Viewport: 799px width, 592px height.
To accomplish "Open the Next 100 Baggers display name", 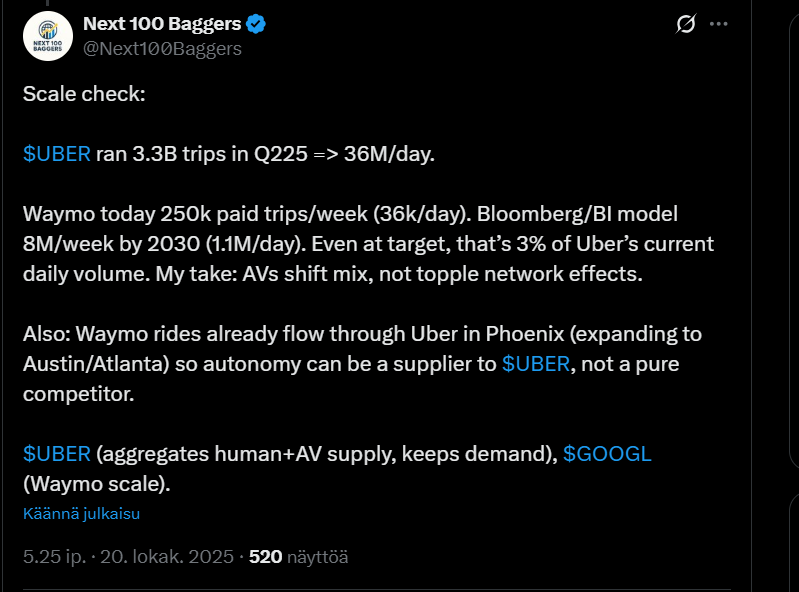I will click(161, 24).
